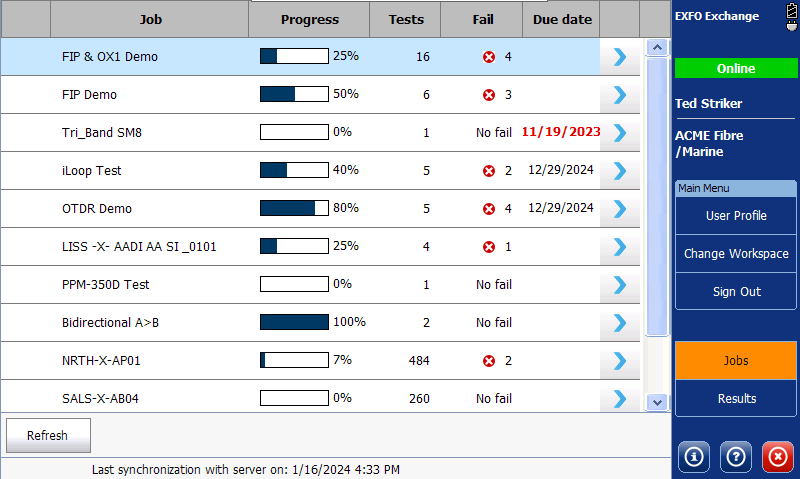
Task: Open Tri_Band SM8 details chevron
Action: tap(620, 133)
